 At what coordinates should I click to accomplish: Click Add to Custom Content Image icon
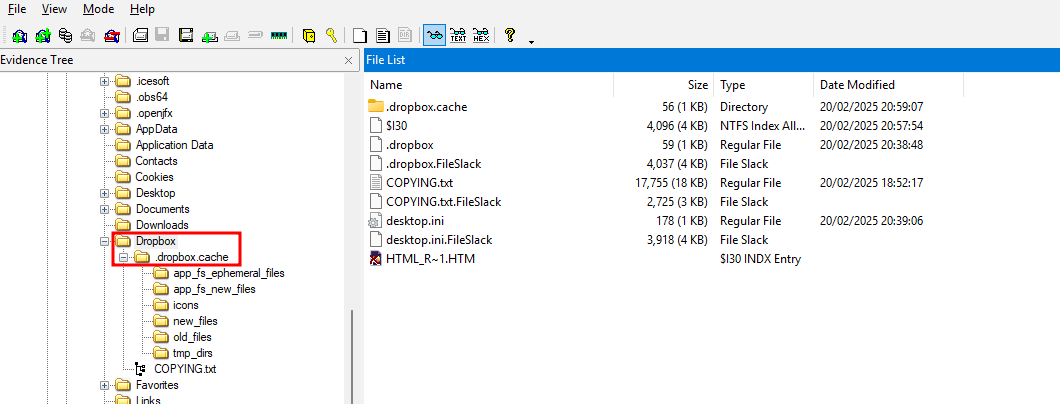[210, 35]
